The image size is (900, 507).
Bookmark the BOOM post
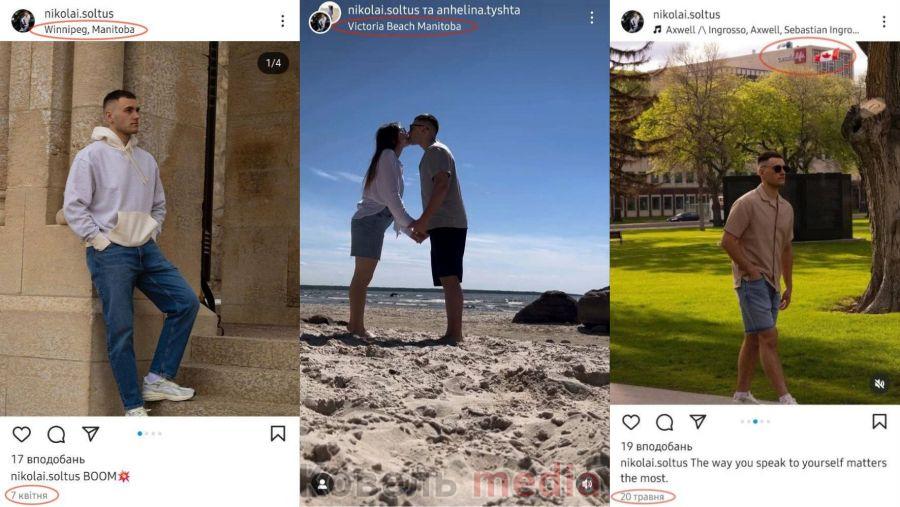(x=278, y=434)
